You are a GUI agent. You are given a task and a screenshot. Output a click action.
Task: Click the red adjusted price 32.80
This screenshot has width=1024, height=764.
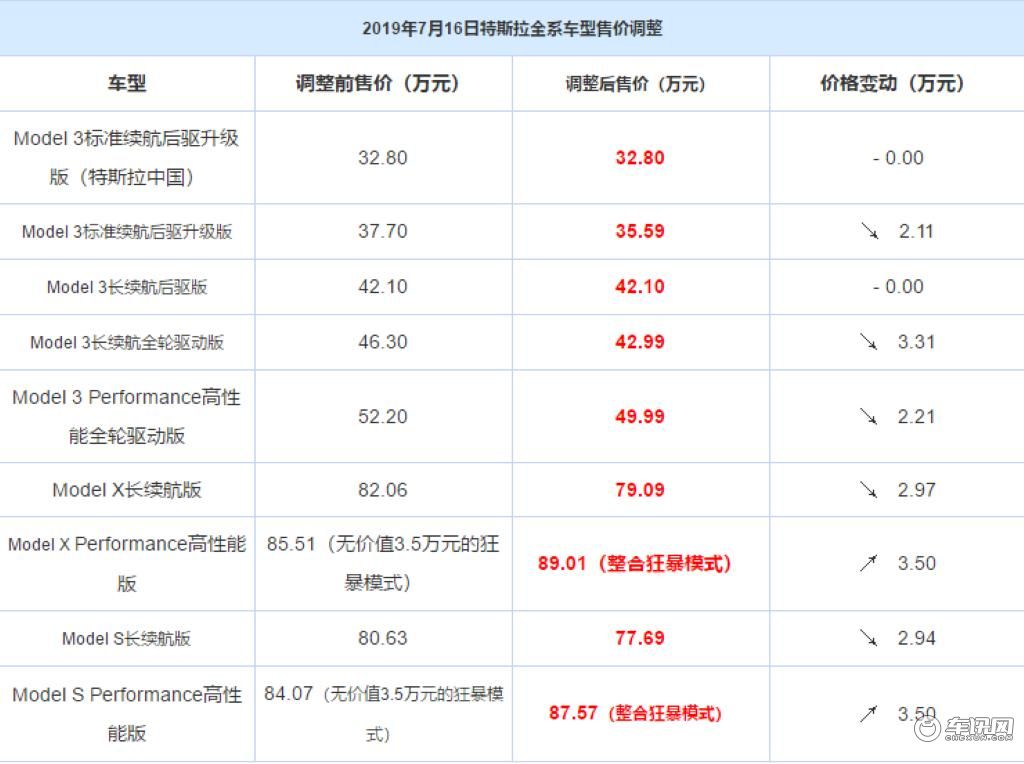click(x=640, y=157)
